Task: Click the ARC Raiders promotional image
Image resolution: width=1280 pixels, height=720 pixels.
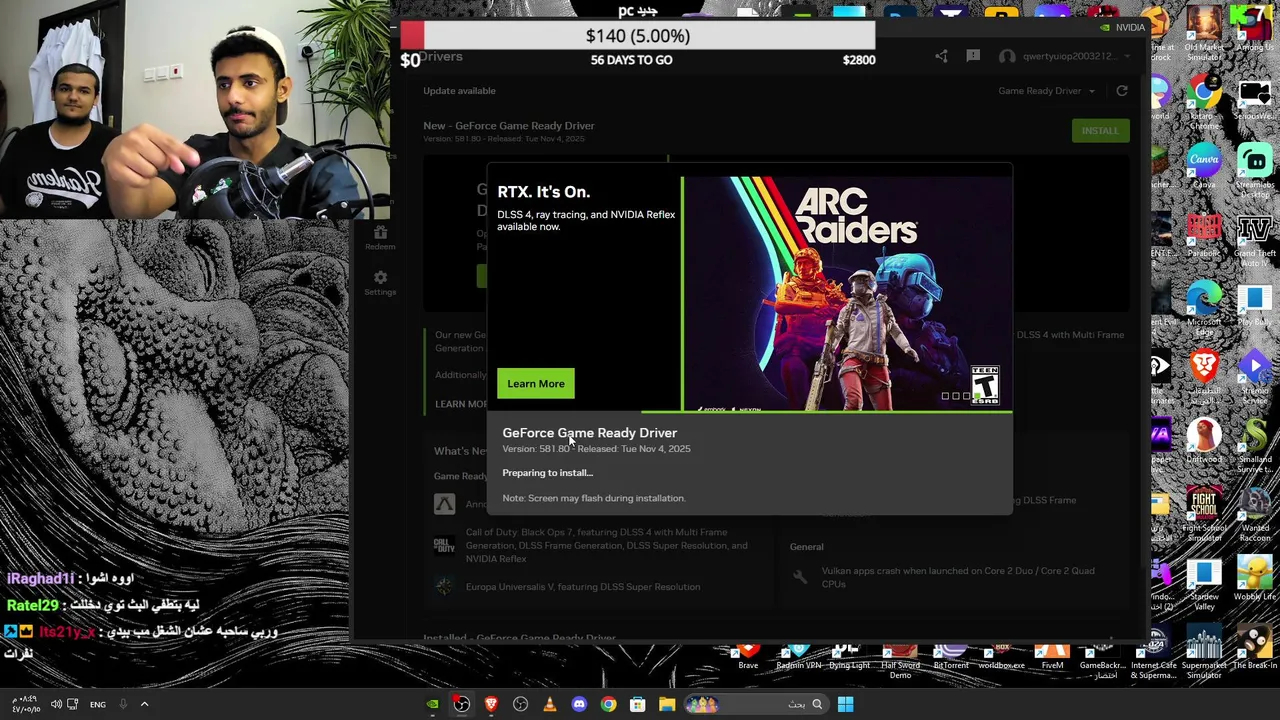Action: click(x=847, y=294)
